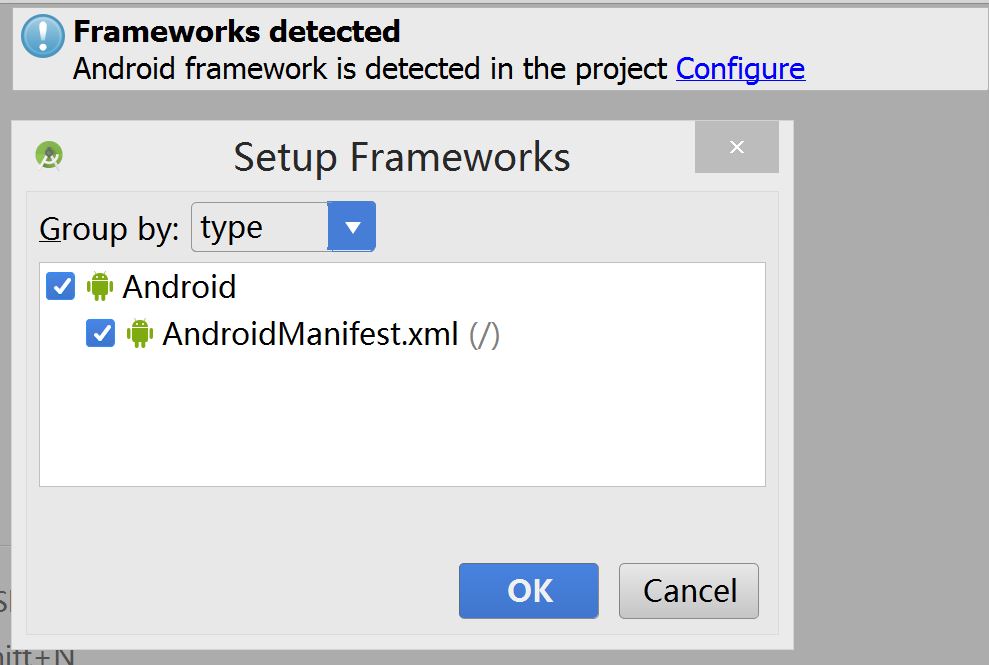Click the Configure link

(740, 69)
